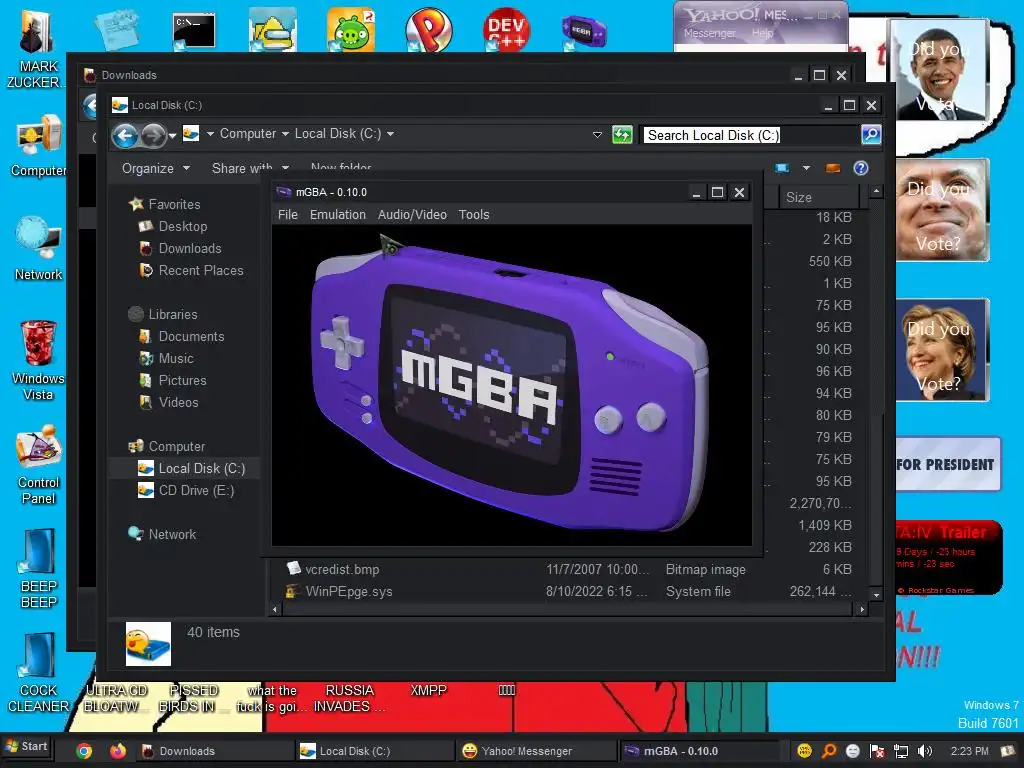Click the flag with red X tray icon

tap(877, 751)
